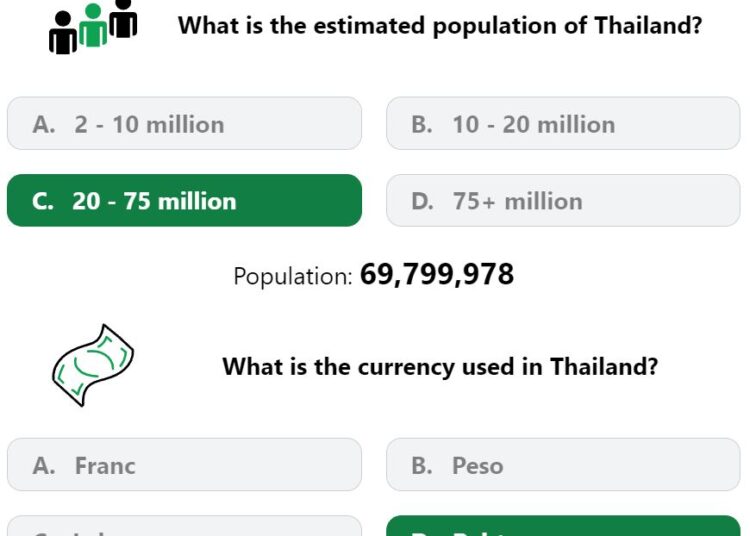
Task: Click the question about Thailand's currency
Action: click(440, 367)
